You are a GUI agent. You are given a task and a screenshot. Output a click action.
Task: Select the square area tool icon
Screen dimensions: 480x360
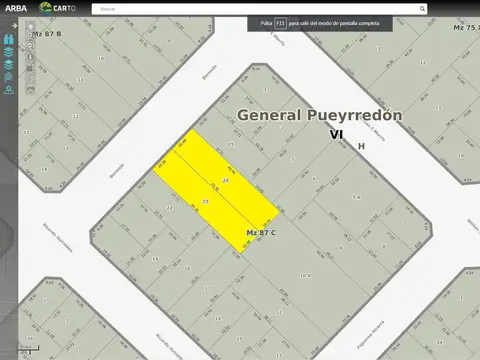click(x=30, y=68)
